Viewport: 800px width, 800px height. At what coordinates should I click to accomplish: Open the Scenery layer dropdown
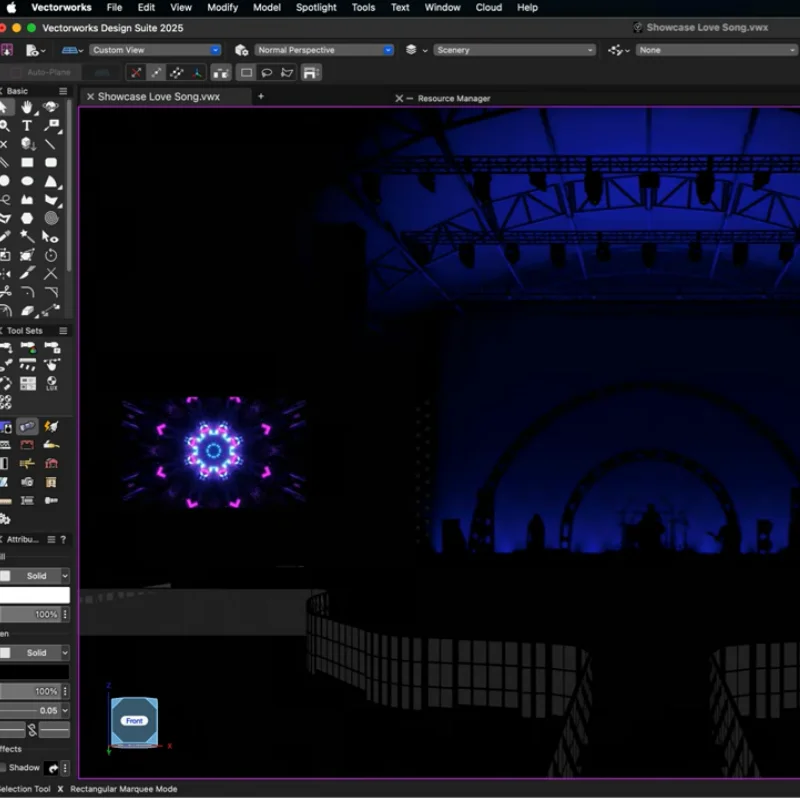click(x=510, y=49)
